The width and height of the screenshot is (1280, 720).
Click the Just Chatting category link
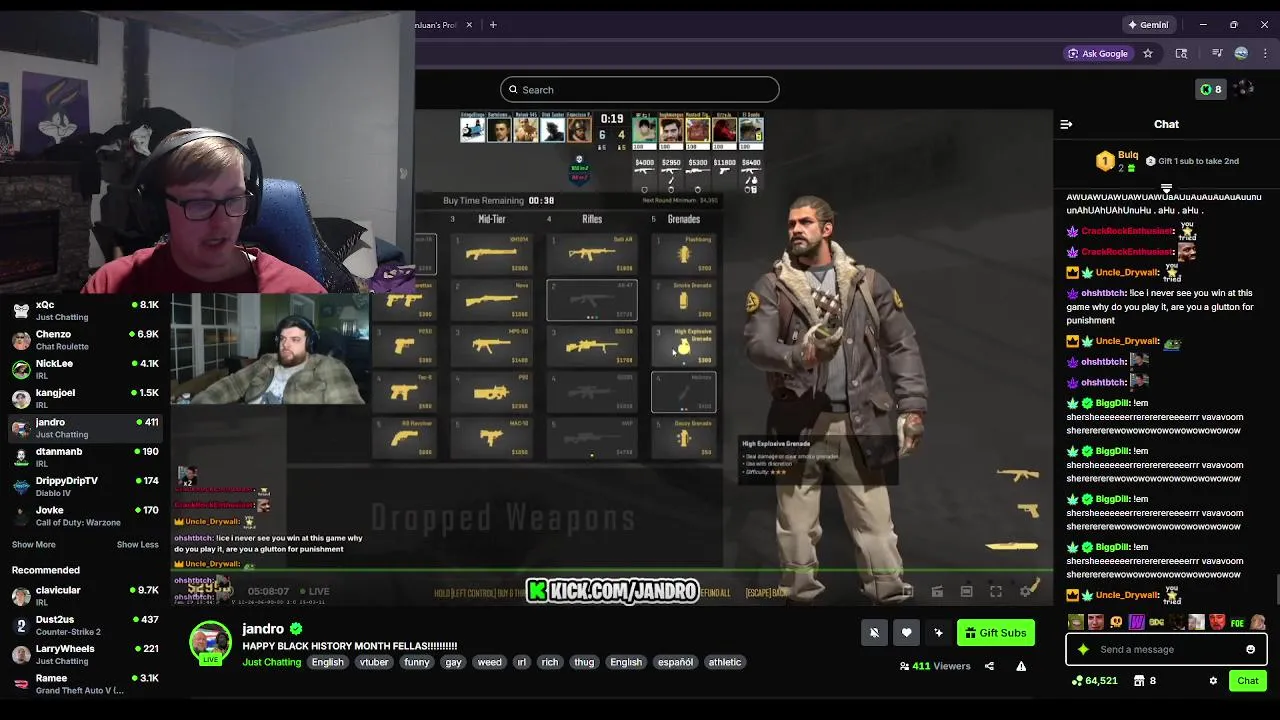[x=271, y=662]
